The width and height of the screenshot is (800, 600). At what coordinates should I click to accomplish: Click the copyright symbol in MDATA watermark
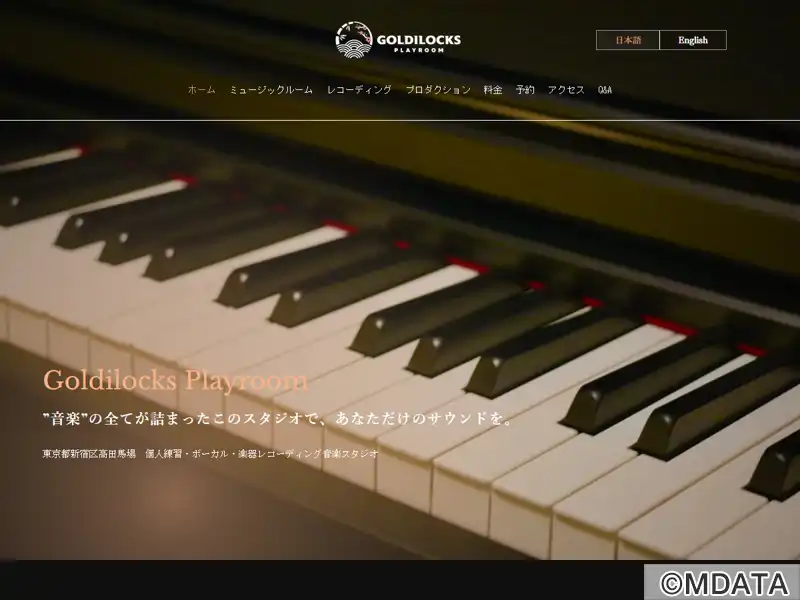point(670,584)
